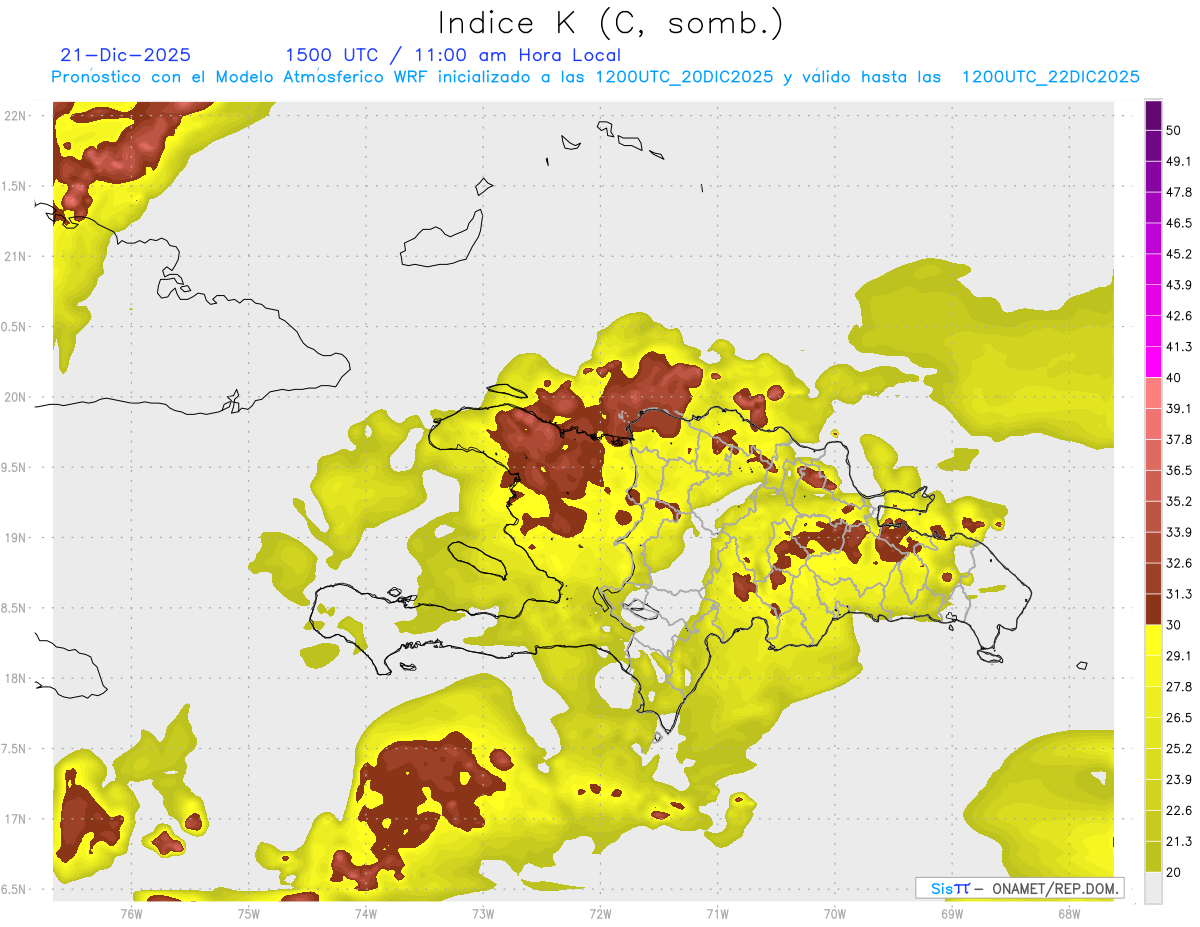Click the colorbar value 33.9
This screenshot has width=1200, height=927.
click(x=1179, y=532)
